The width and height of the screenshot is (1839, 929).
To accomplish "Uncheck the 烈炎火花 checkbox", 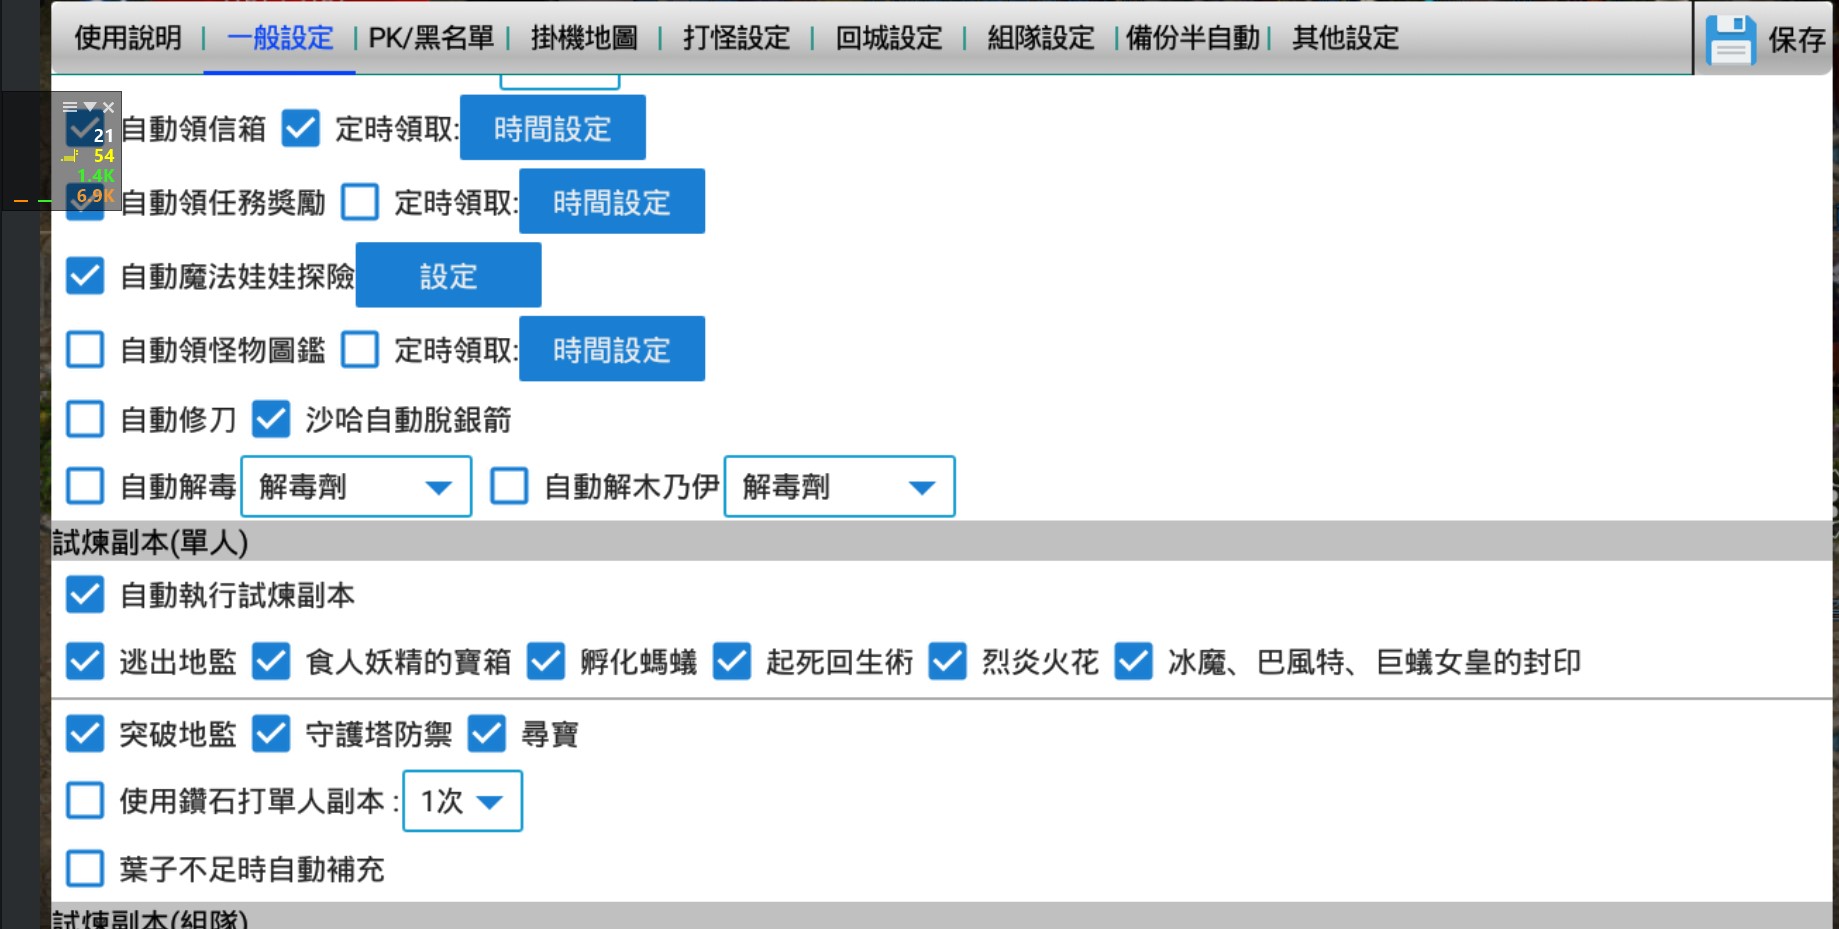I will point(947,661).
